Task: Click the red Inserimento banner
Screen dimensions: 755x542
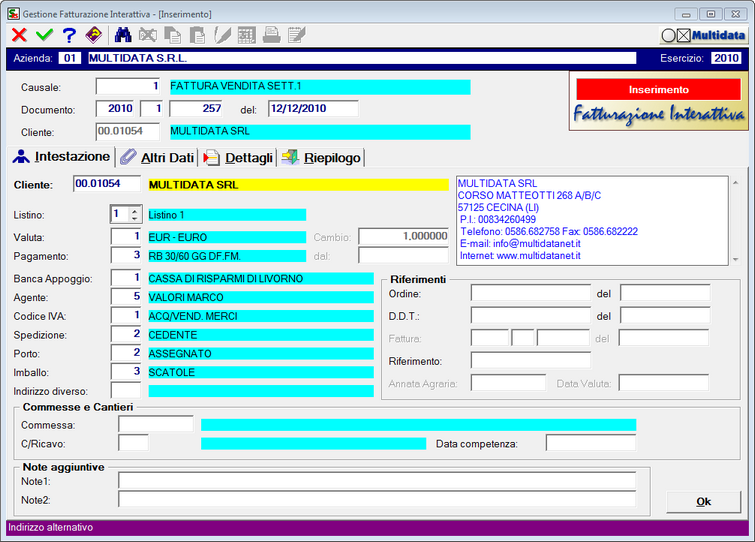Action: coord(658,90)
